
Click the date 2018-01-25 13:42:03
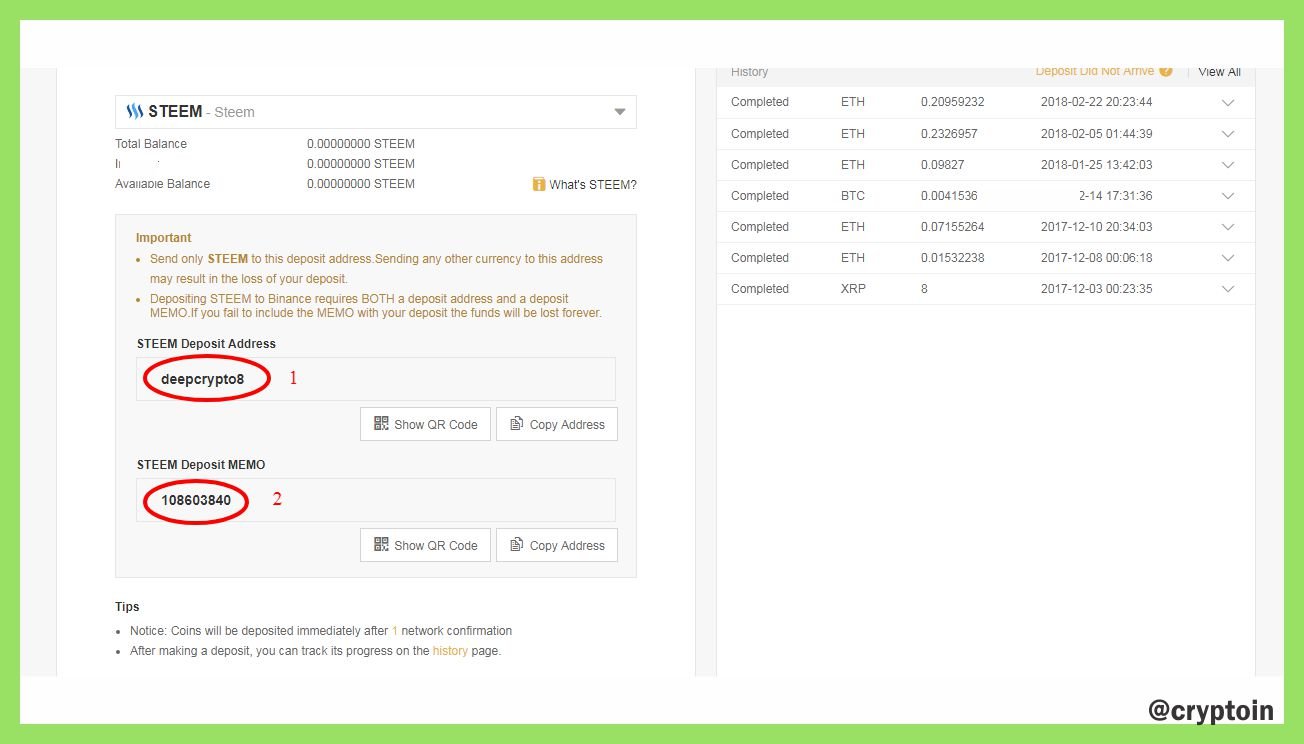[1096, 165]
